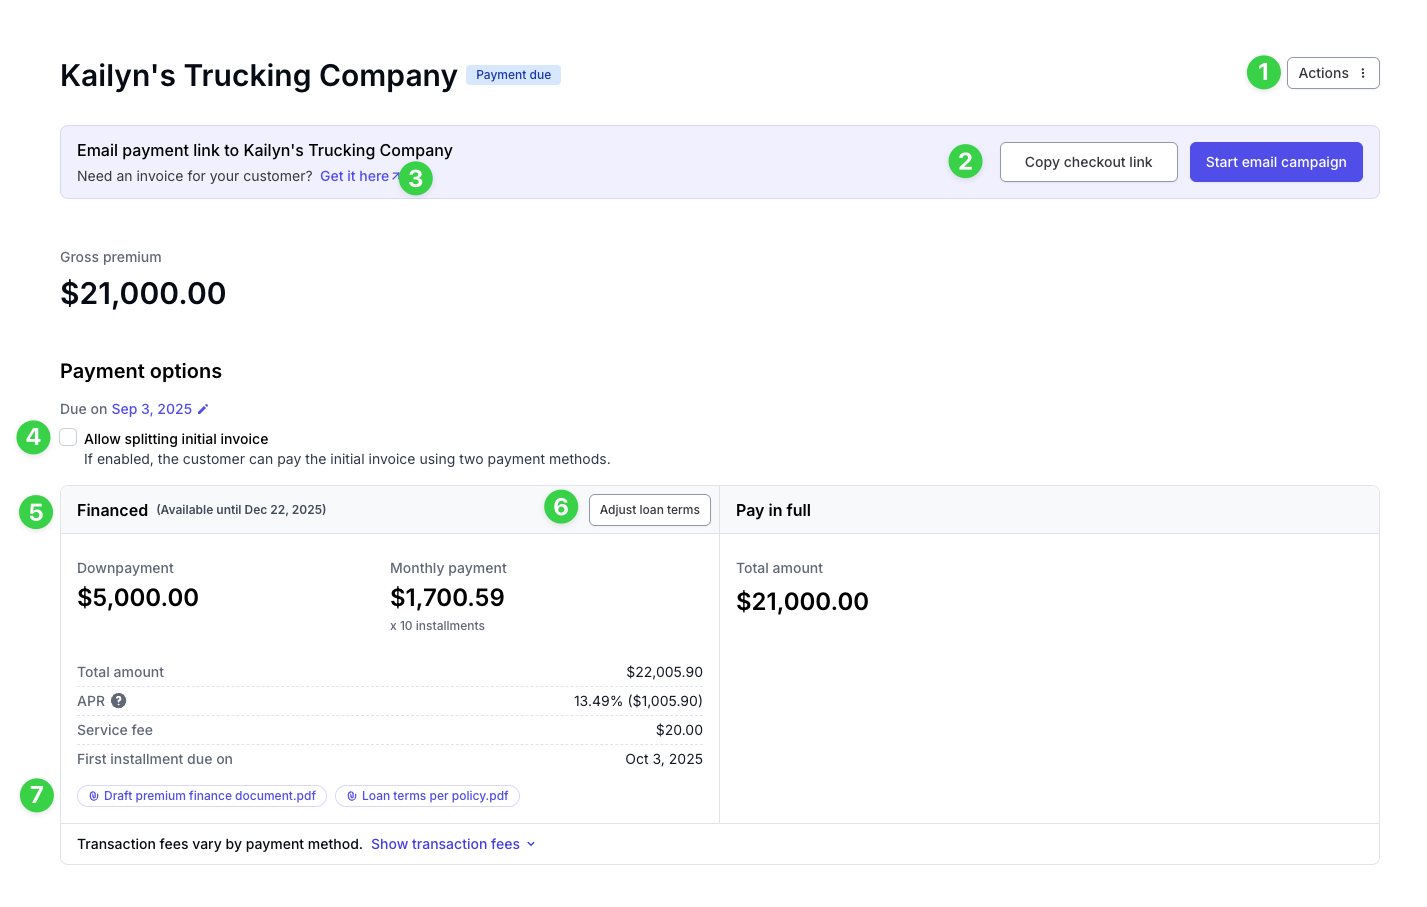Select the Financed payment option header
Viewport: 1427px width, 907px height.
(x=390, y=510)
